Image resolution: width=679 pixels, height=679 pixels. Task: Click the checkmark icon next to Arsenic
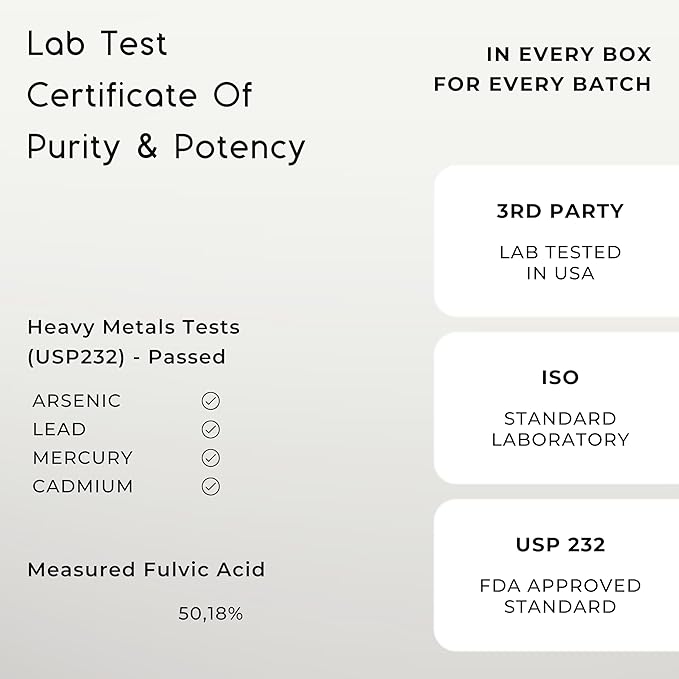pyautogui.click(x=210, y=401)
